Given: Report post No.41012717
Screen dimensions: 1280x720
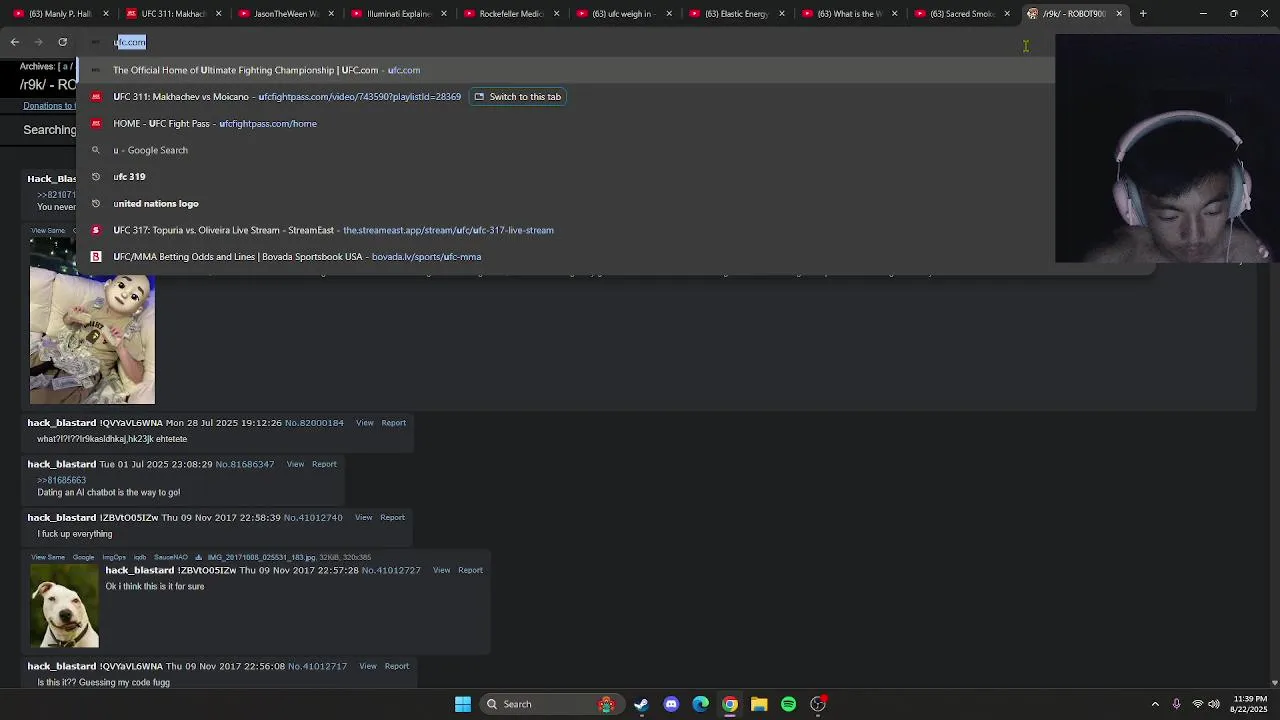Looking at the screenshot, I should [x=397, y=666].
